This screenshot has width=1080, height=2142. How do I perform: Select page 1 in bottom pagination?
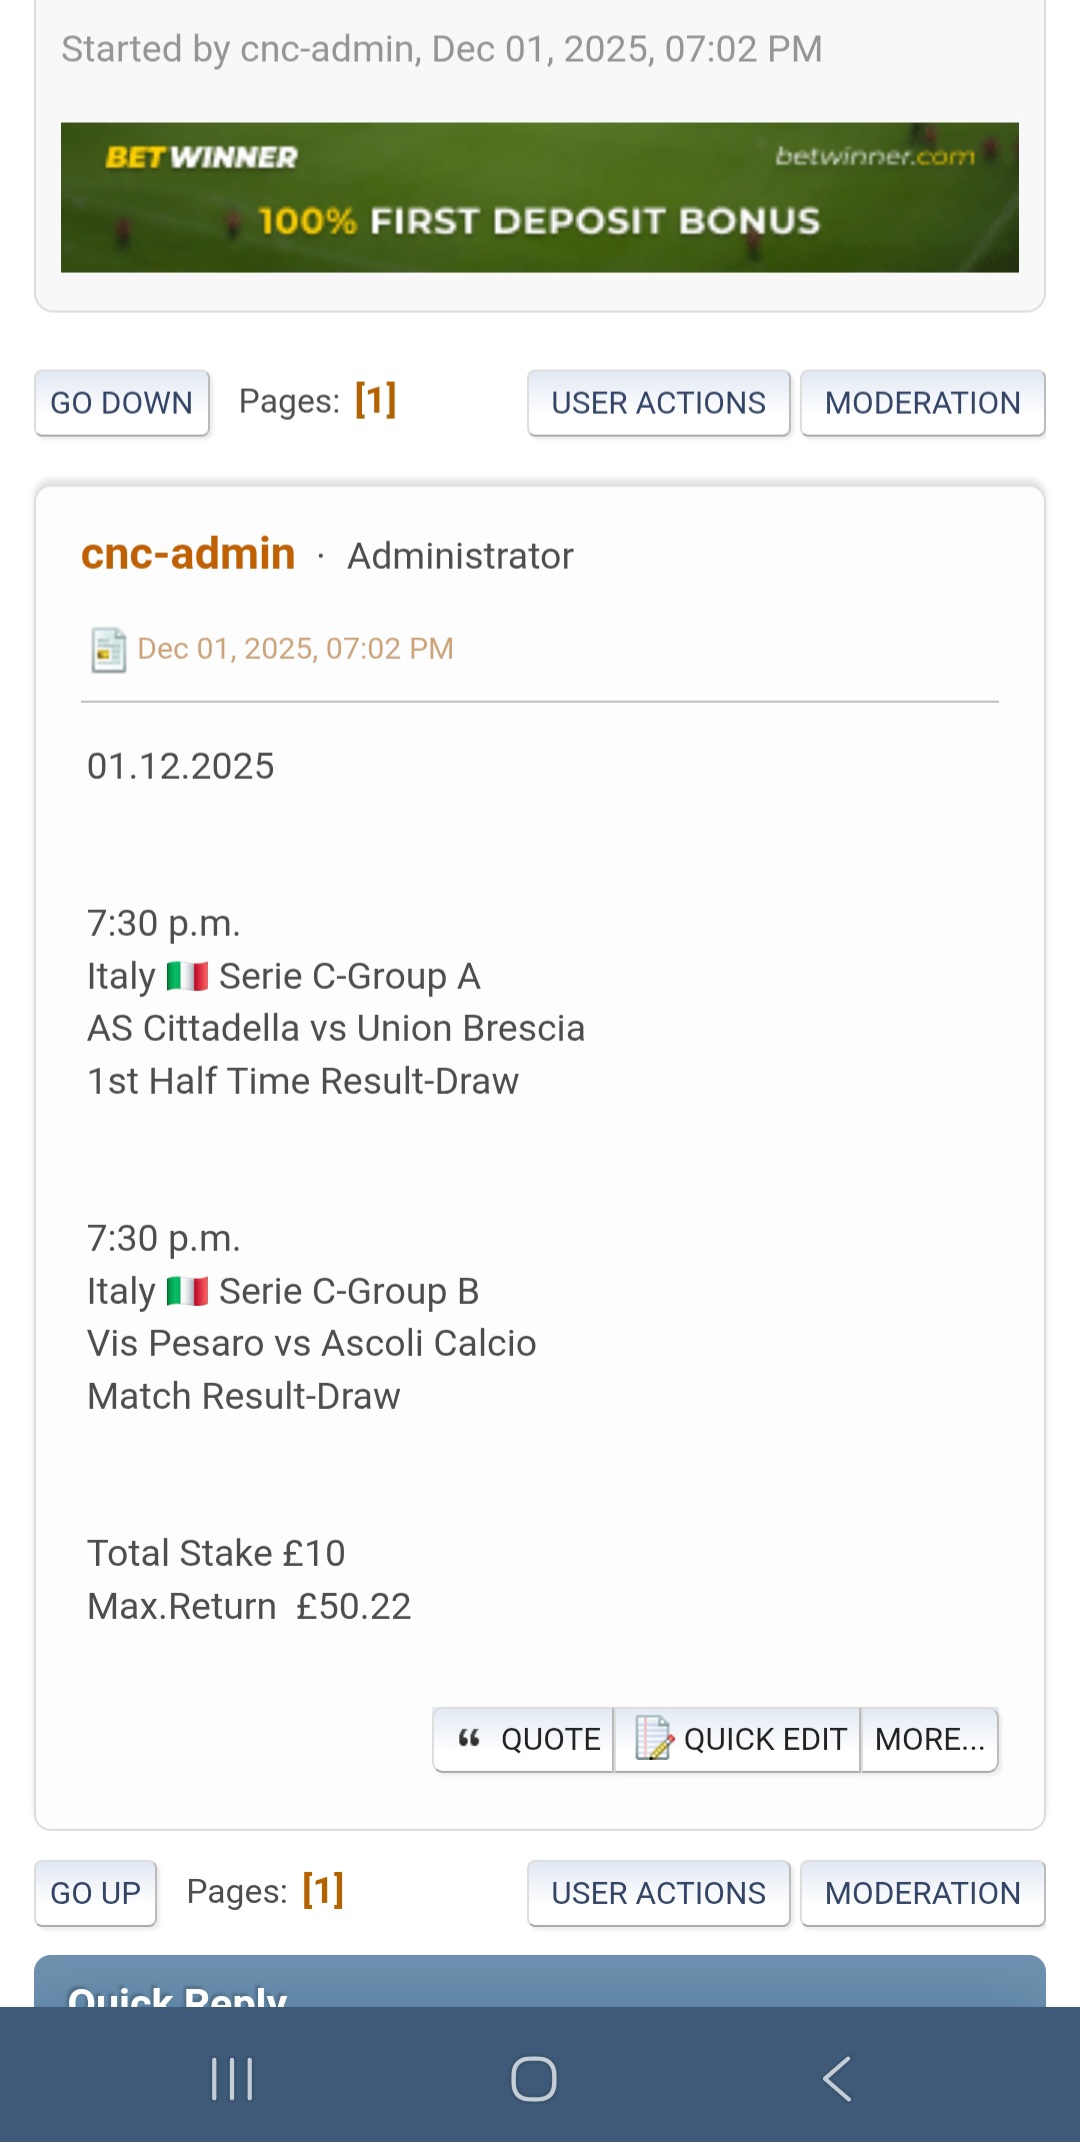tap(323, 1891)
